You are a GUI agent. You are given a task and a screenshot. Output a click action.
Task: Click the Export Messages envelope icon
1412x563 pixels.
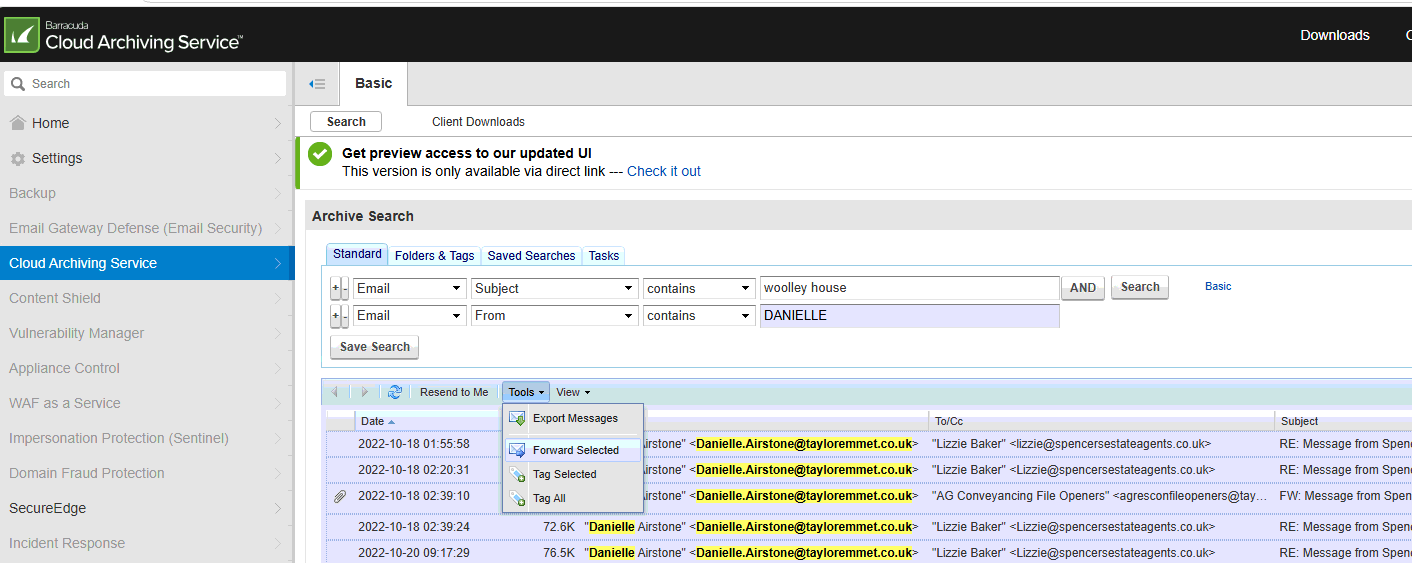click(x=517, y=418)
